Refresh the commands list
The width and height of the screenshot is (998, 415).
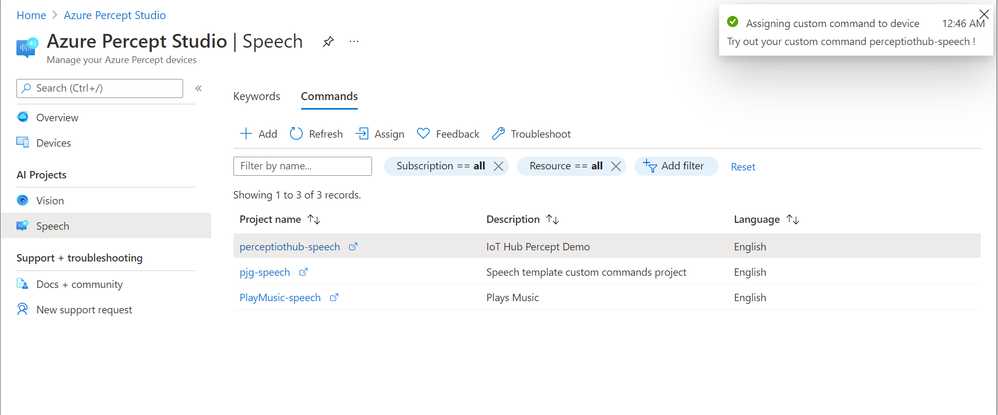[316, 134]
